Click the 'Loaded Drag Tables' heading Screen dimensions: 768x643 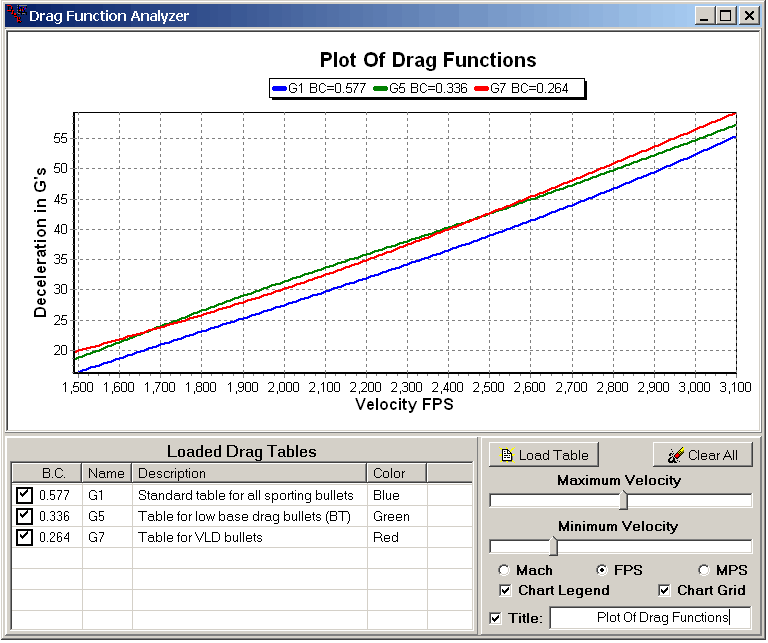(x=241, y=451)
